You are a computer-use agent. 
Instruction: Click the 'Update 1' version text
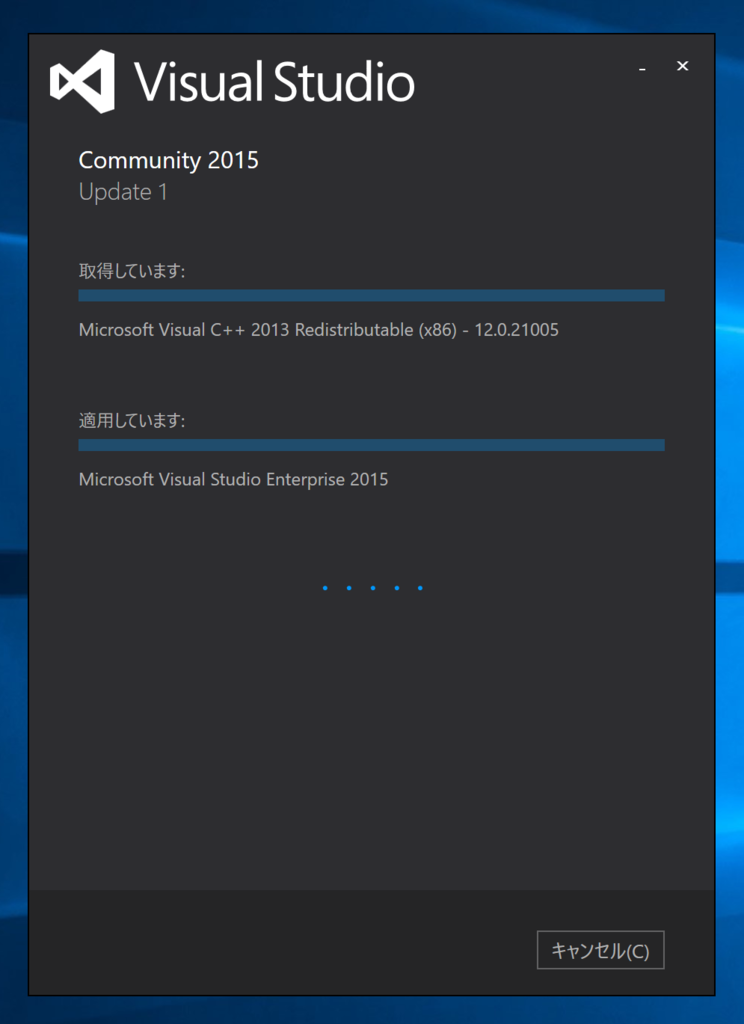coord(123,192)
